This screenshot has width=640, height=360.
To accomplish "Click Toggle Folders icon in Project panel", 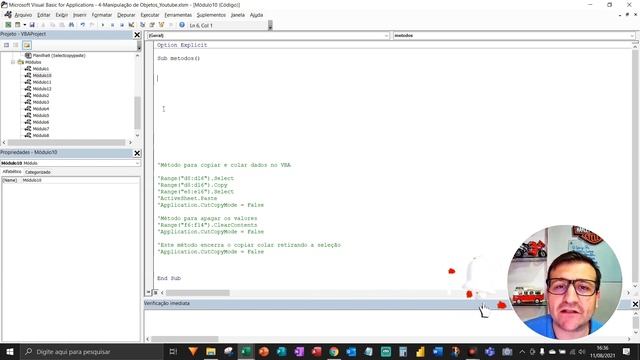I will coord(27,45).
